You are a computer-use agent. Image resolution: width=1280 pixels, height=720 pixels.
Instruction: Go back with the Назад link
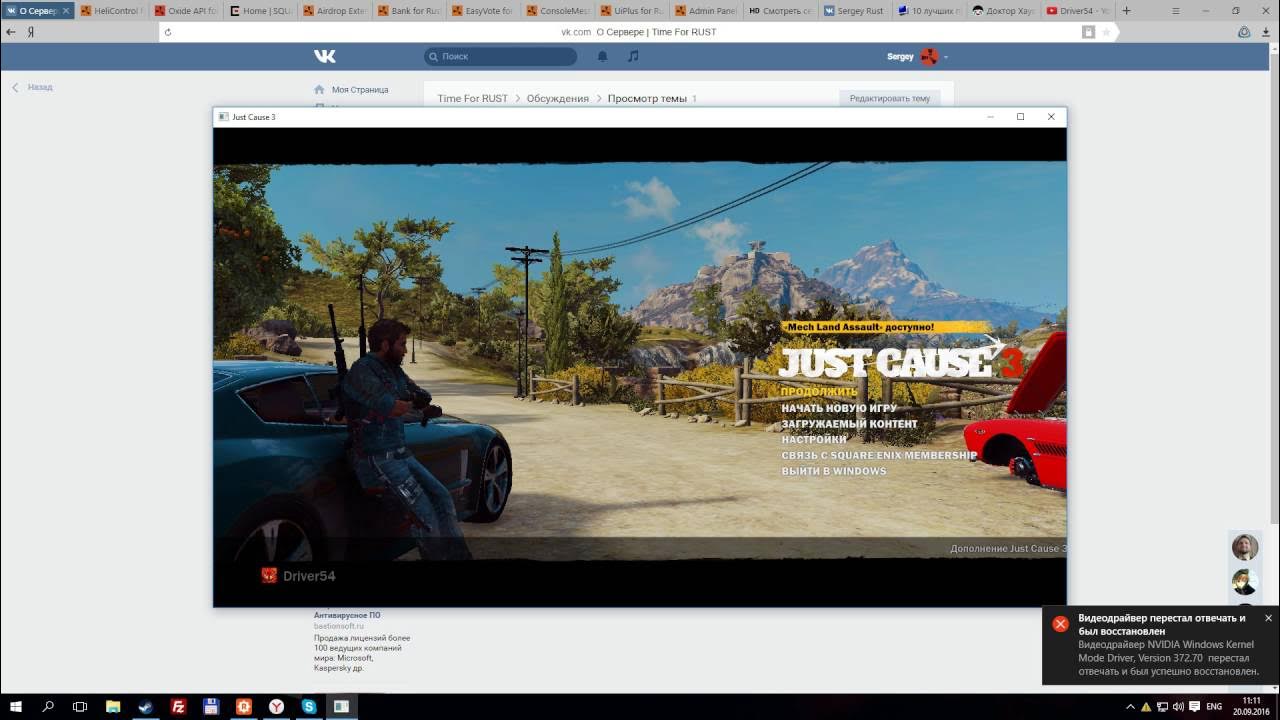[x=32, y=87]
